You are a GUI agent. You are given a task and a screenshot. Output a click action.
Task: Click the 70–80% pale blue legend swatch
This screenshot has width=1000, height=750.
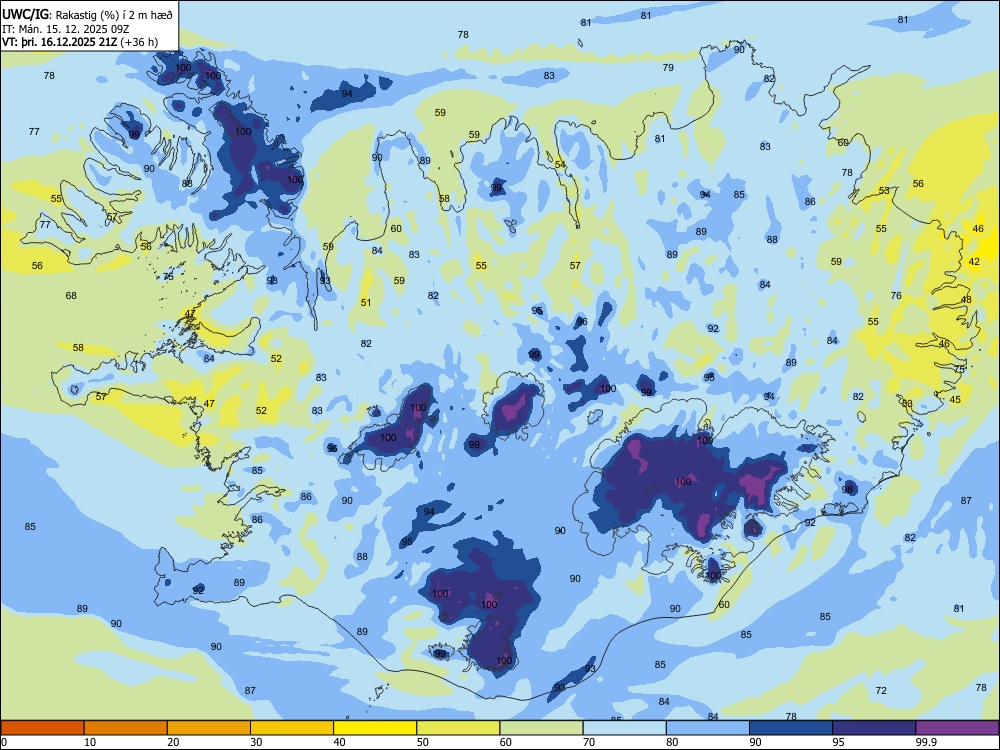point(624,728)
